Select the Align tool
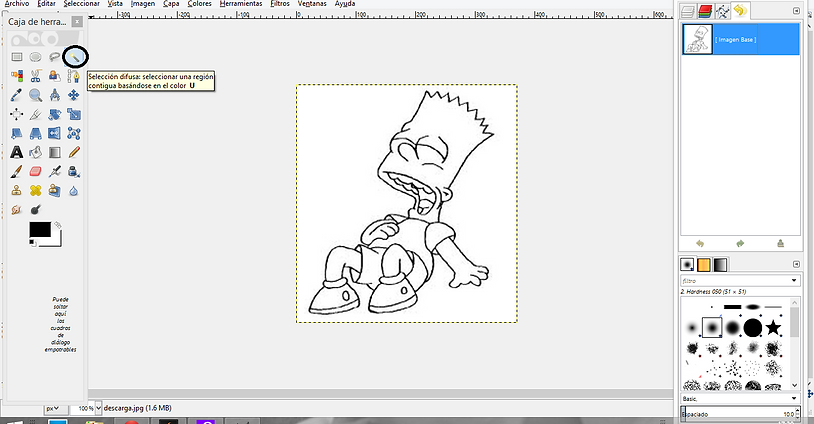The width and height of the screenshot is (814, 424). tap(17, 114)
